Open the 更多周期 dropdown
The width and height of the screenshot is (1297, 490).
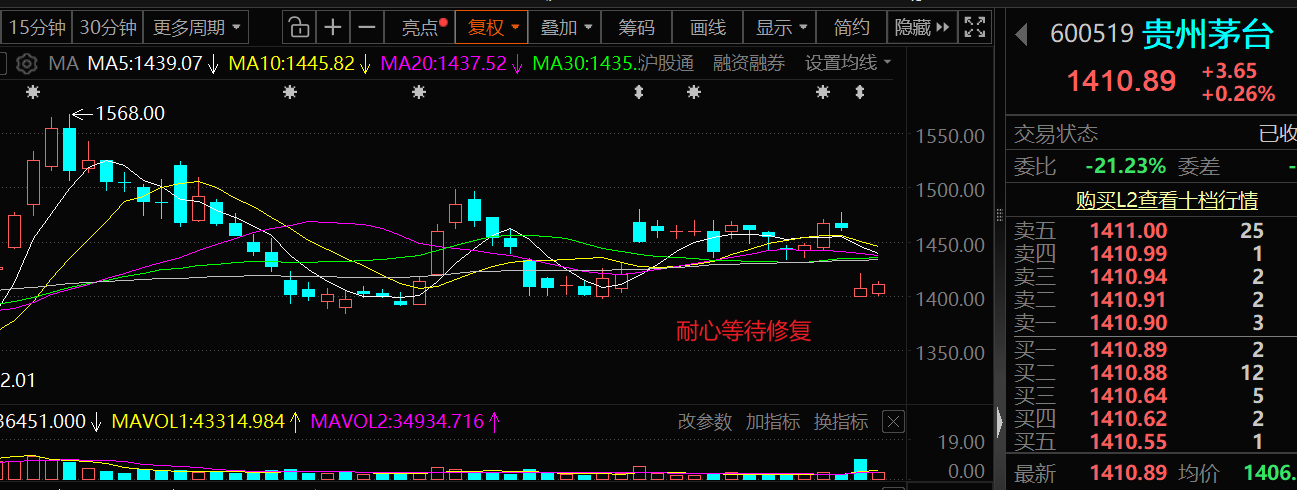click(196, 27)
